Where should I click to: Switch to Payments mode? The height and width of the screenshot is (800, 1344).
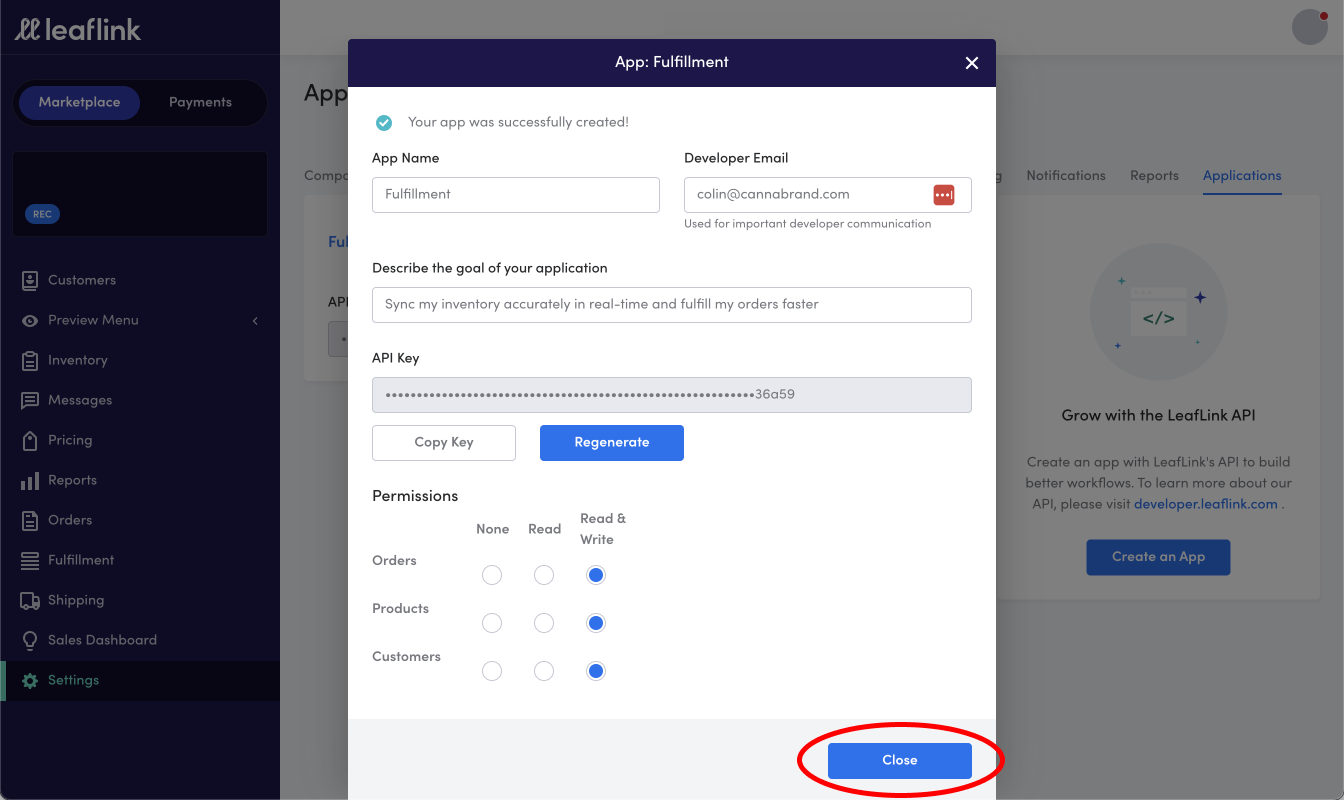200,102
